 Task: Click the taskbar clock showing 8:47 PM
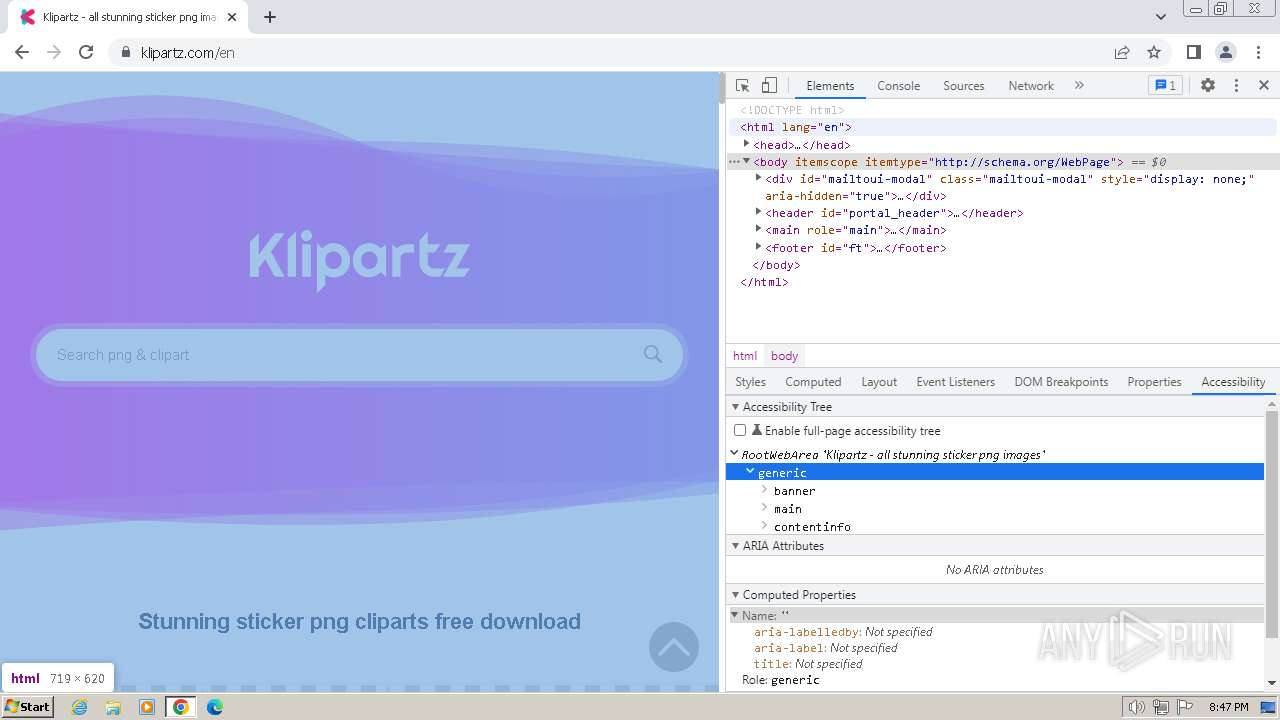pyautogui.click(x=1228, y=707)
